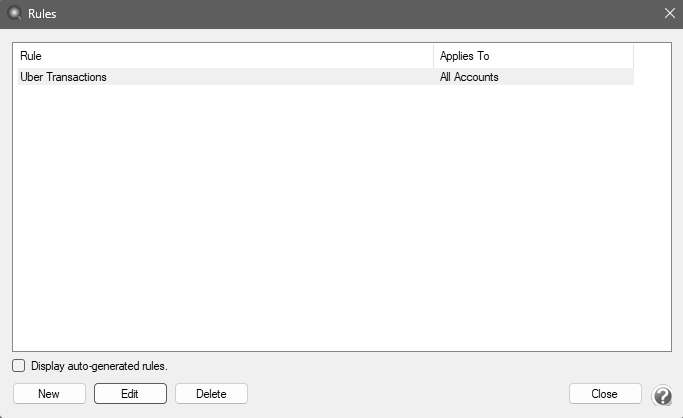Create a rule with the New button
This screenshot has height=418, width=683.
tap(49, 394)
